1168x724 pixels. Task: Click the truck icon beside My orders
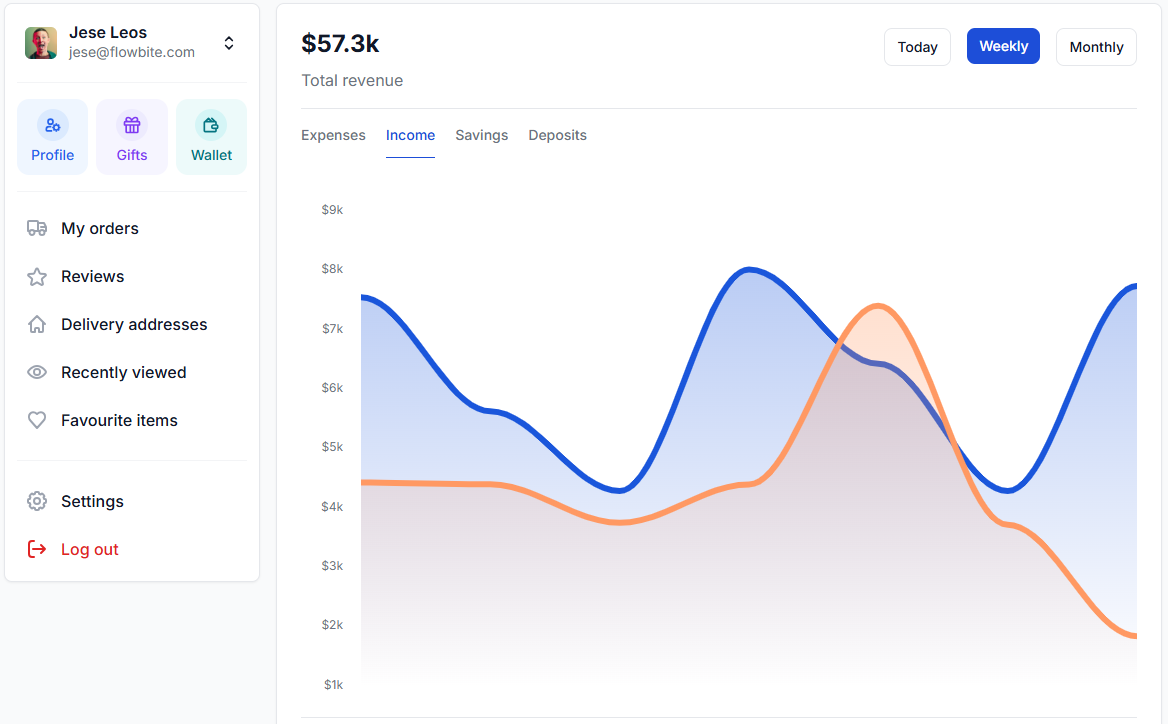[x=37, y=228]
